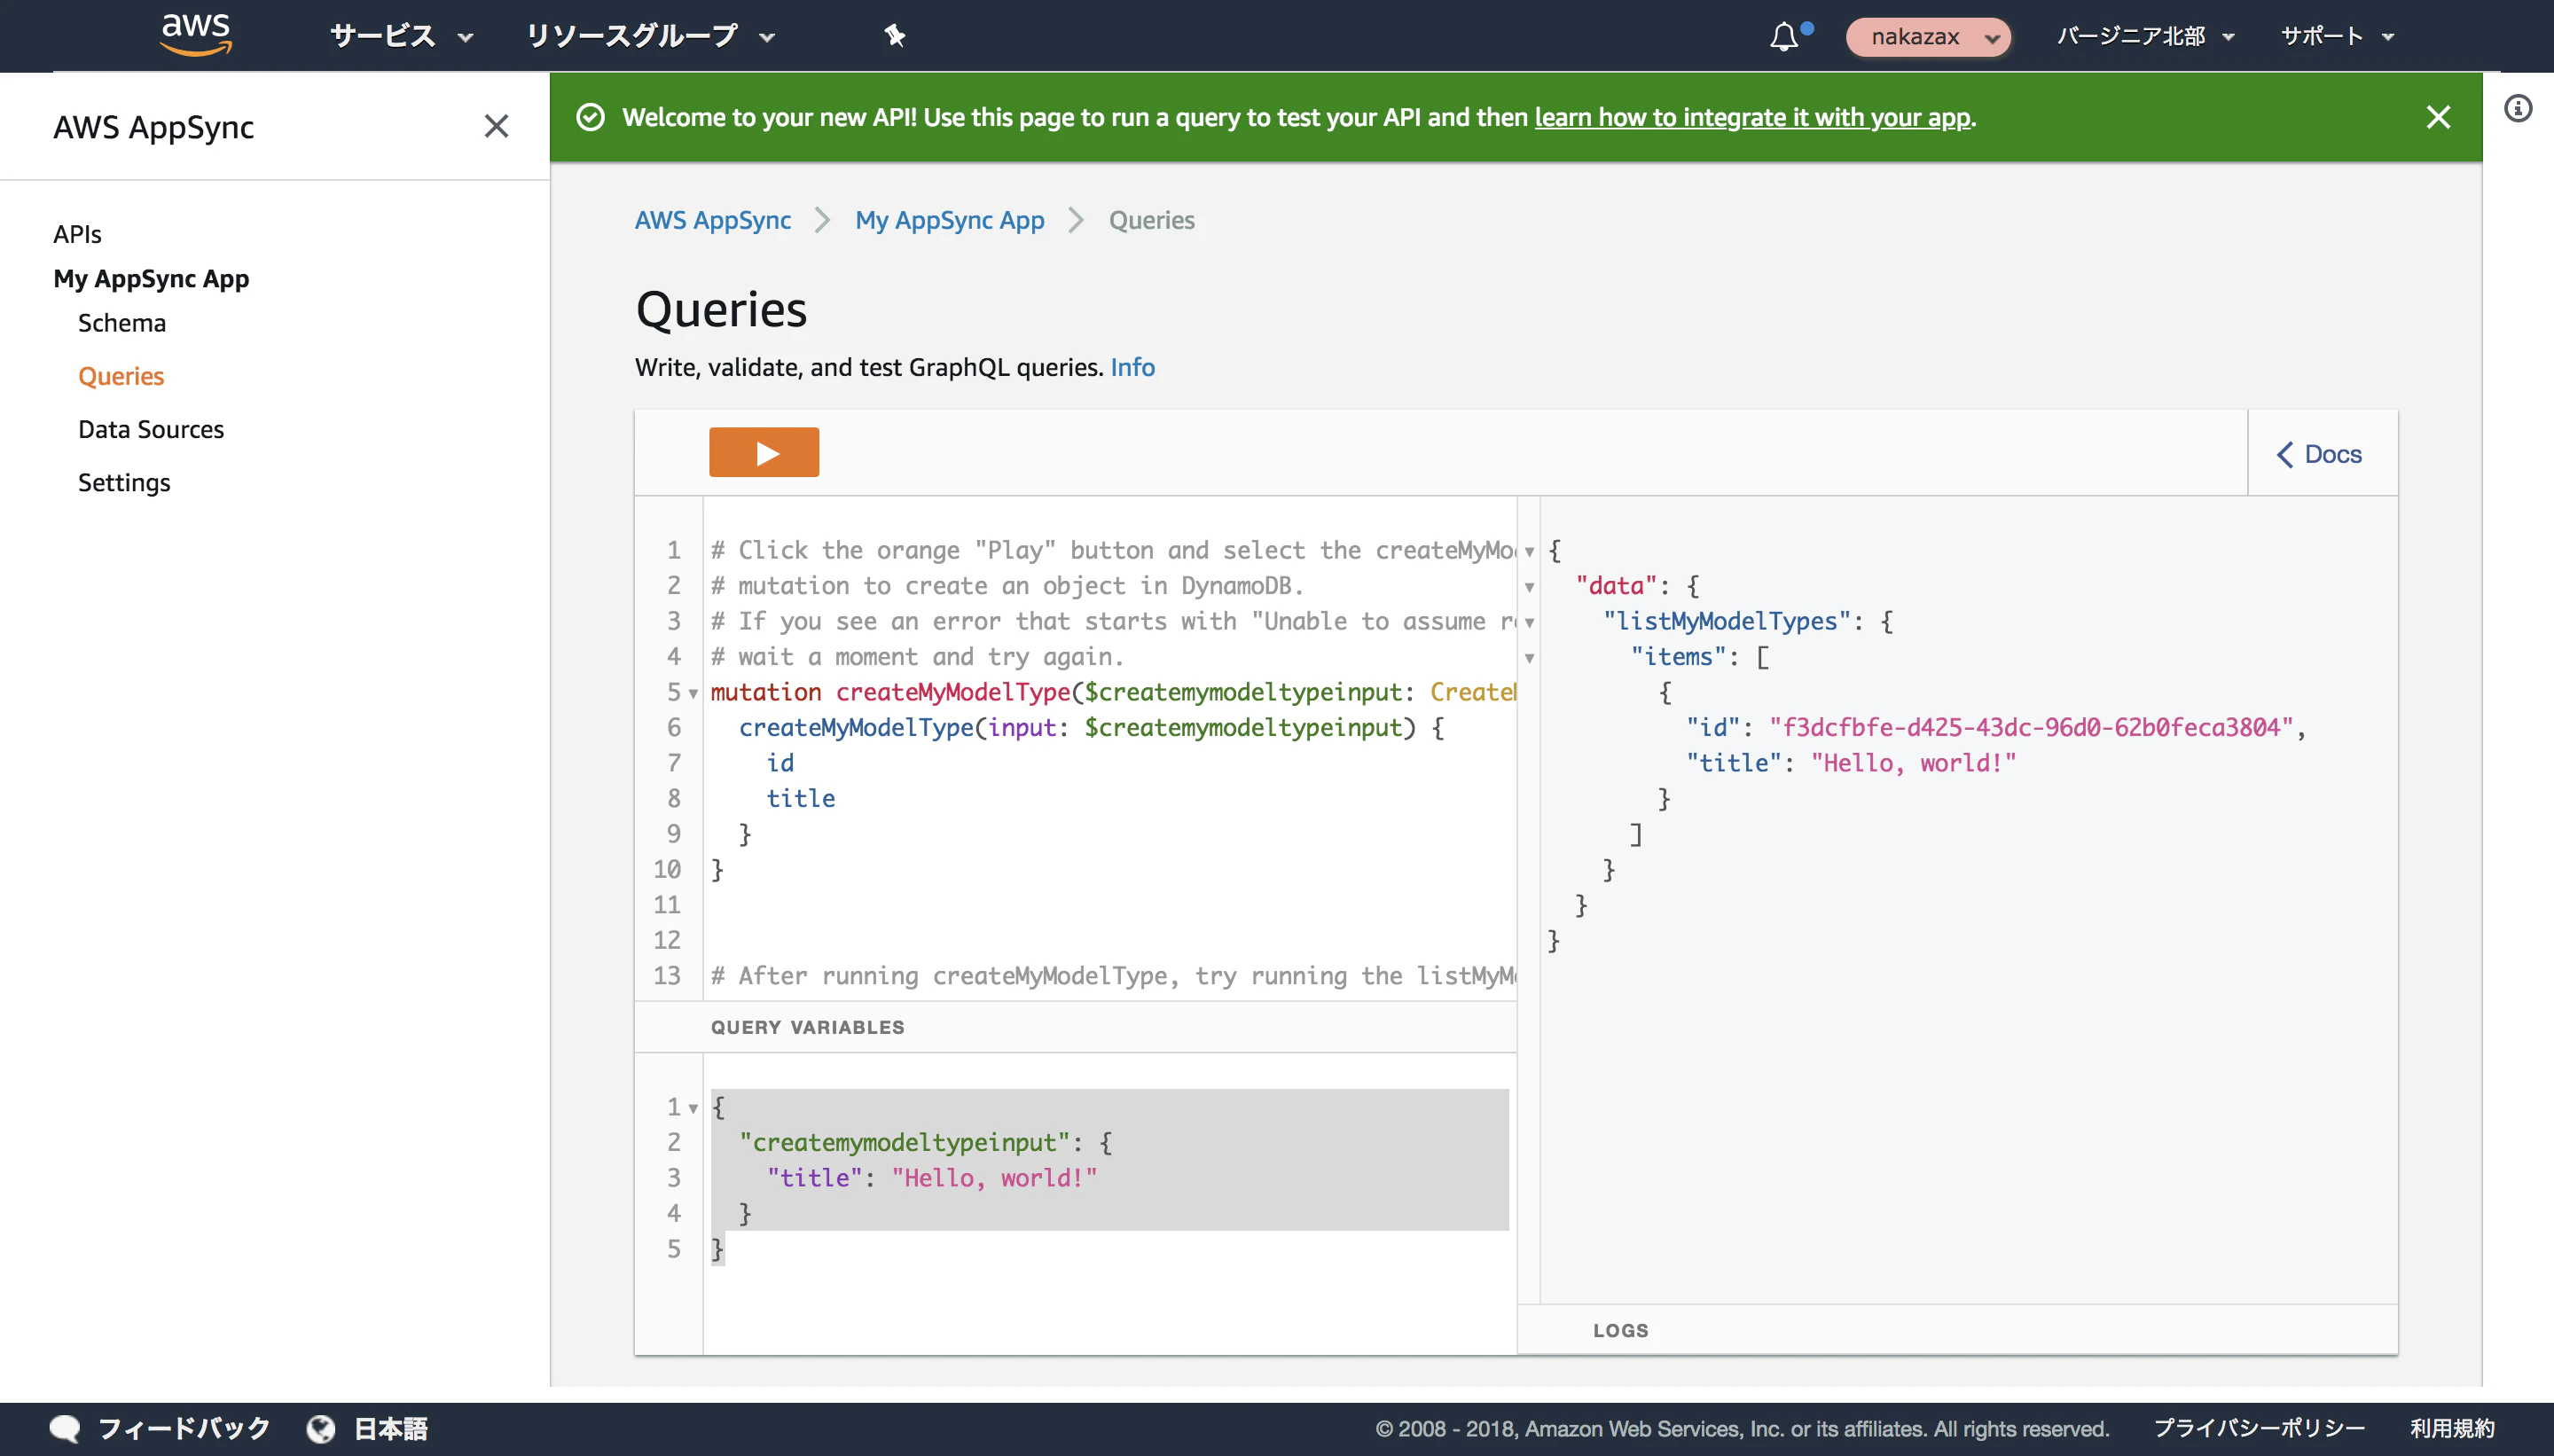
Task: Click the id value in the results pane
Action: tap(2032, 727)
